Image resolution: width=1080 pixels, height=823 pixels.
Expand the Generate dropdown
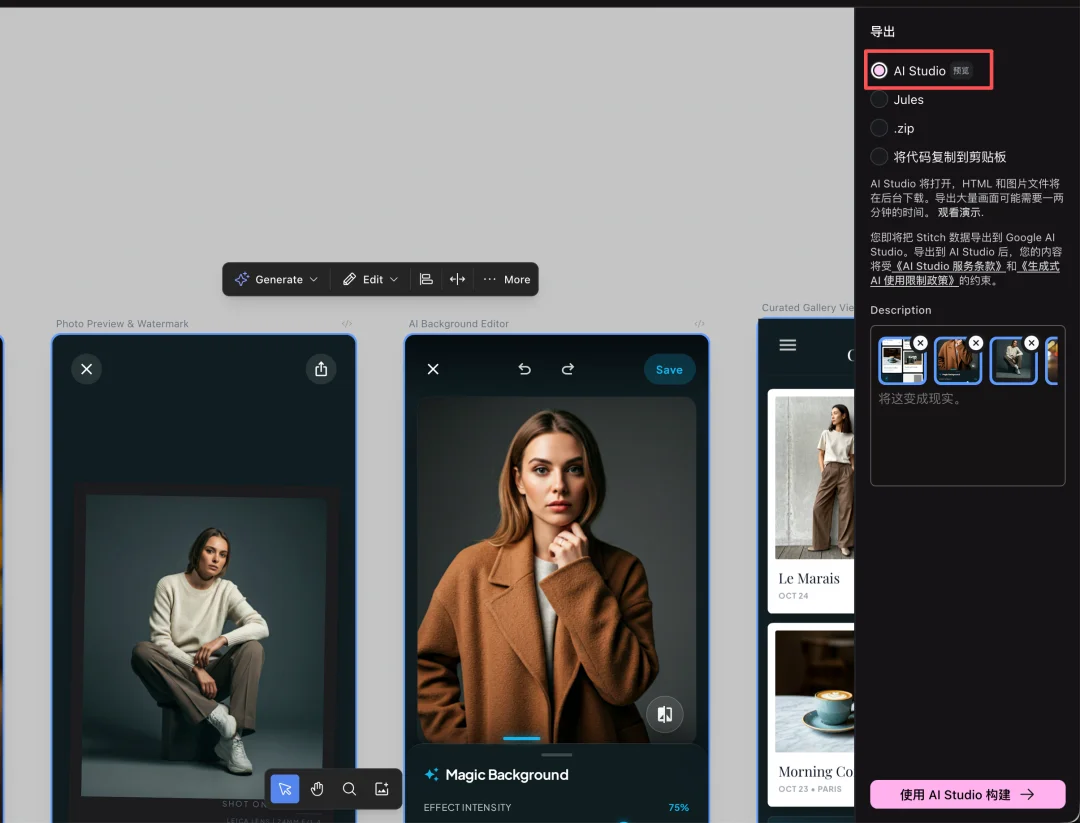pyautogui.click(x=277, y=279)
